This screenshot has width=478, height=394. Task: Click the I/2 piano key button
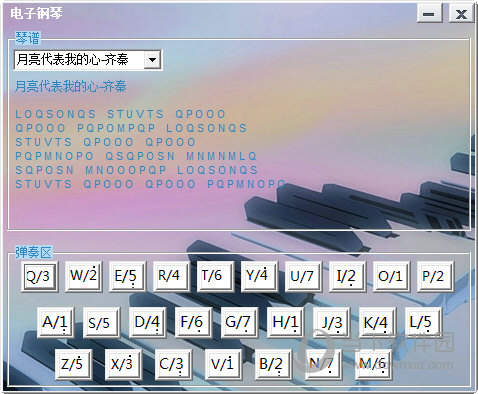[347, 277]
